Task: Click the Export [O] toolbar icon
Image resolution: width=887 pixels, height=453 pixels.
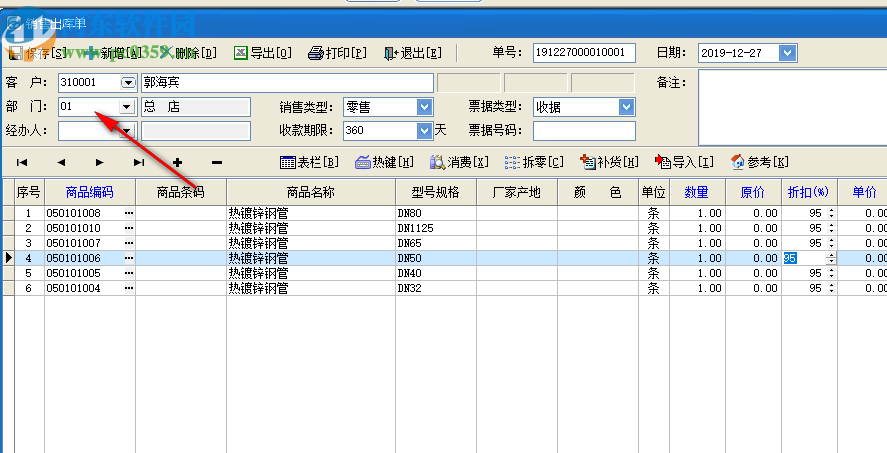Action: click(241, 53)
